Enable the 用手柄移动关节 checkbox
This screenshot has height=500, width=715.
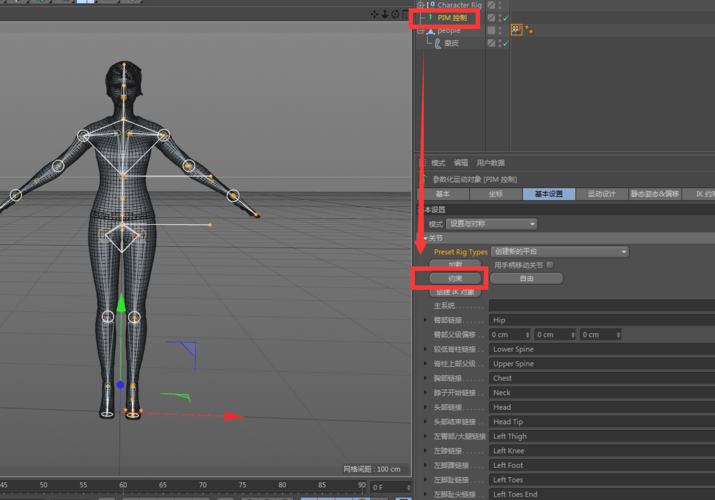550,265
